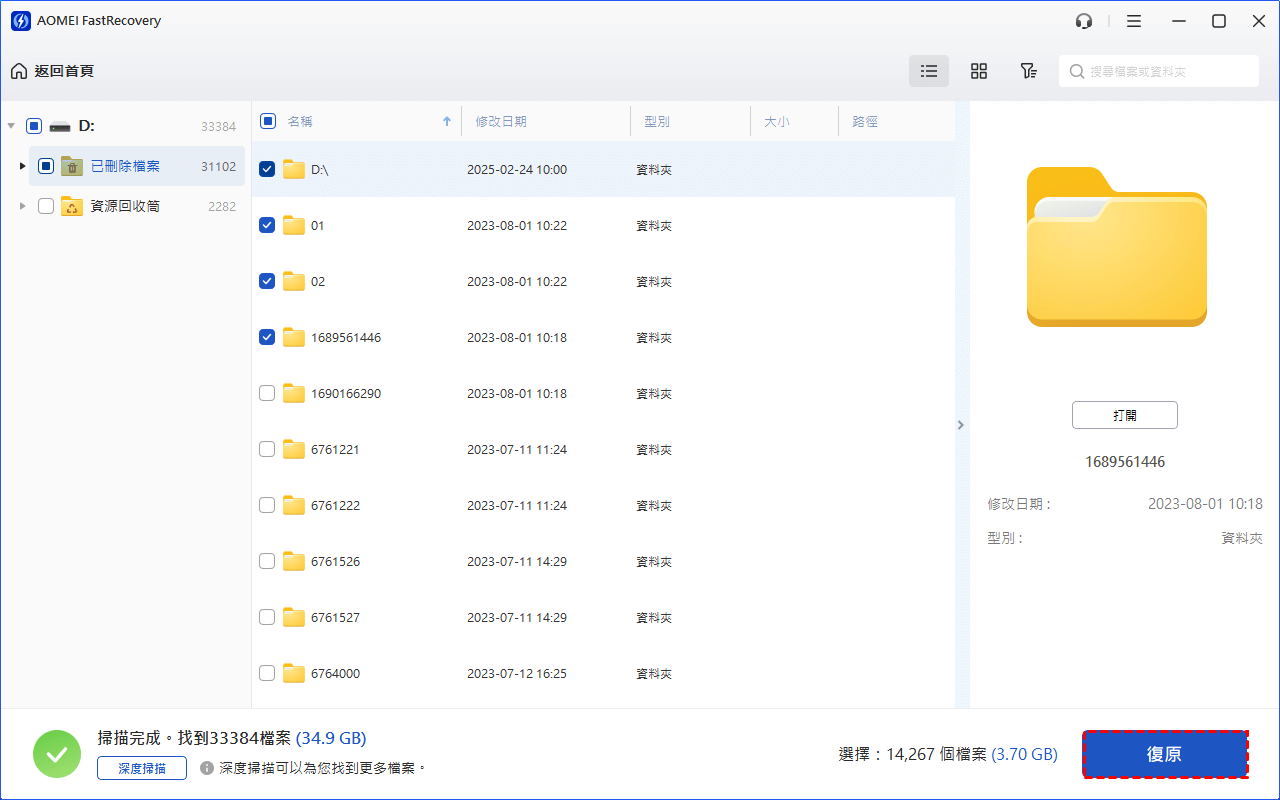Click the blue 復原 button
This screenshot has width=1280, height=800.
(x=1165, y=754)
